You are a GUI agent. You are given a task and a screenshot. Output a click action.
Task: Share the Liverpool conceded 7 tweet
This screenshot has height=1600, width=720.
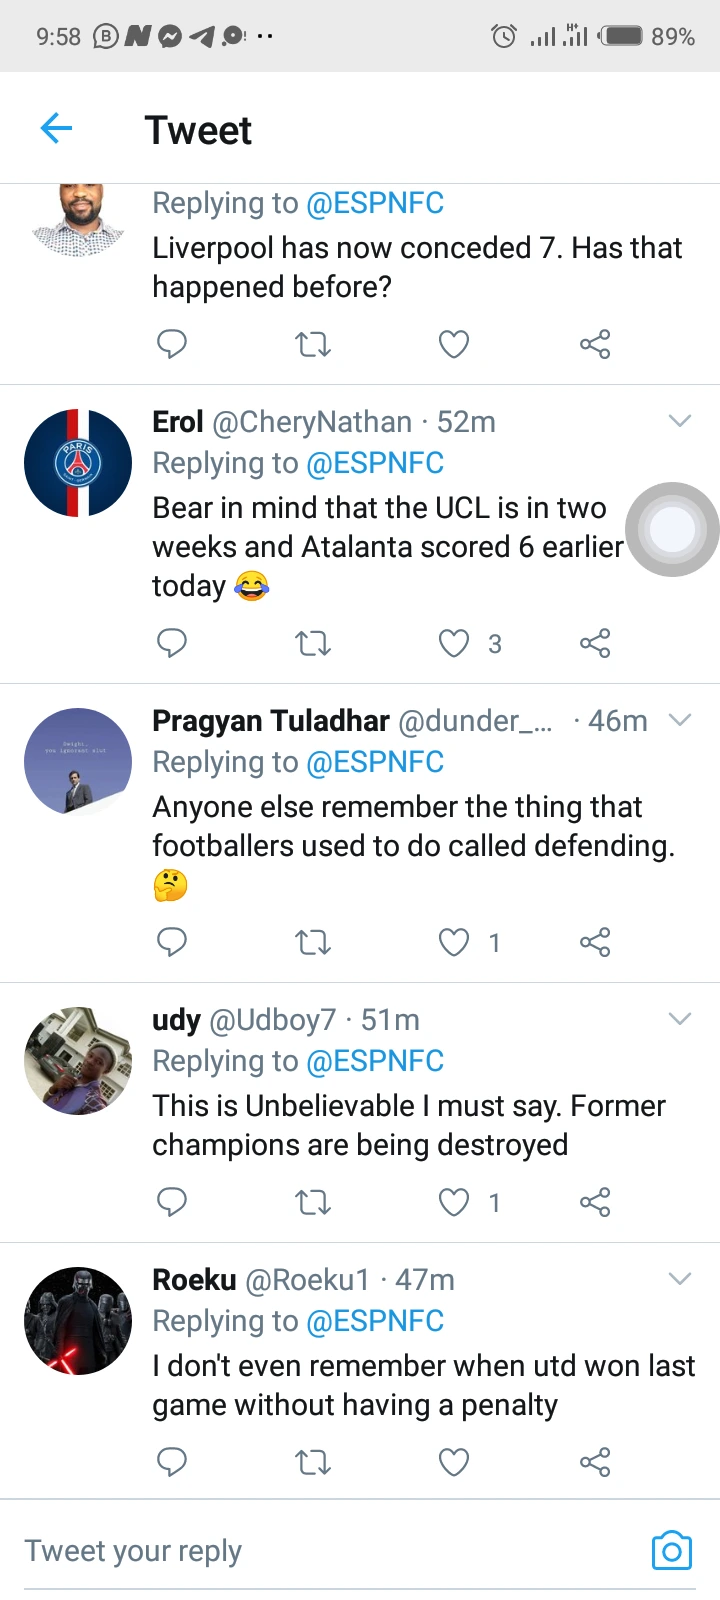(x=595, y=345)
